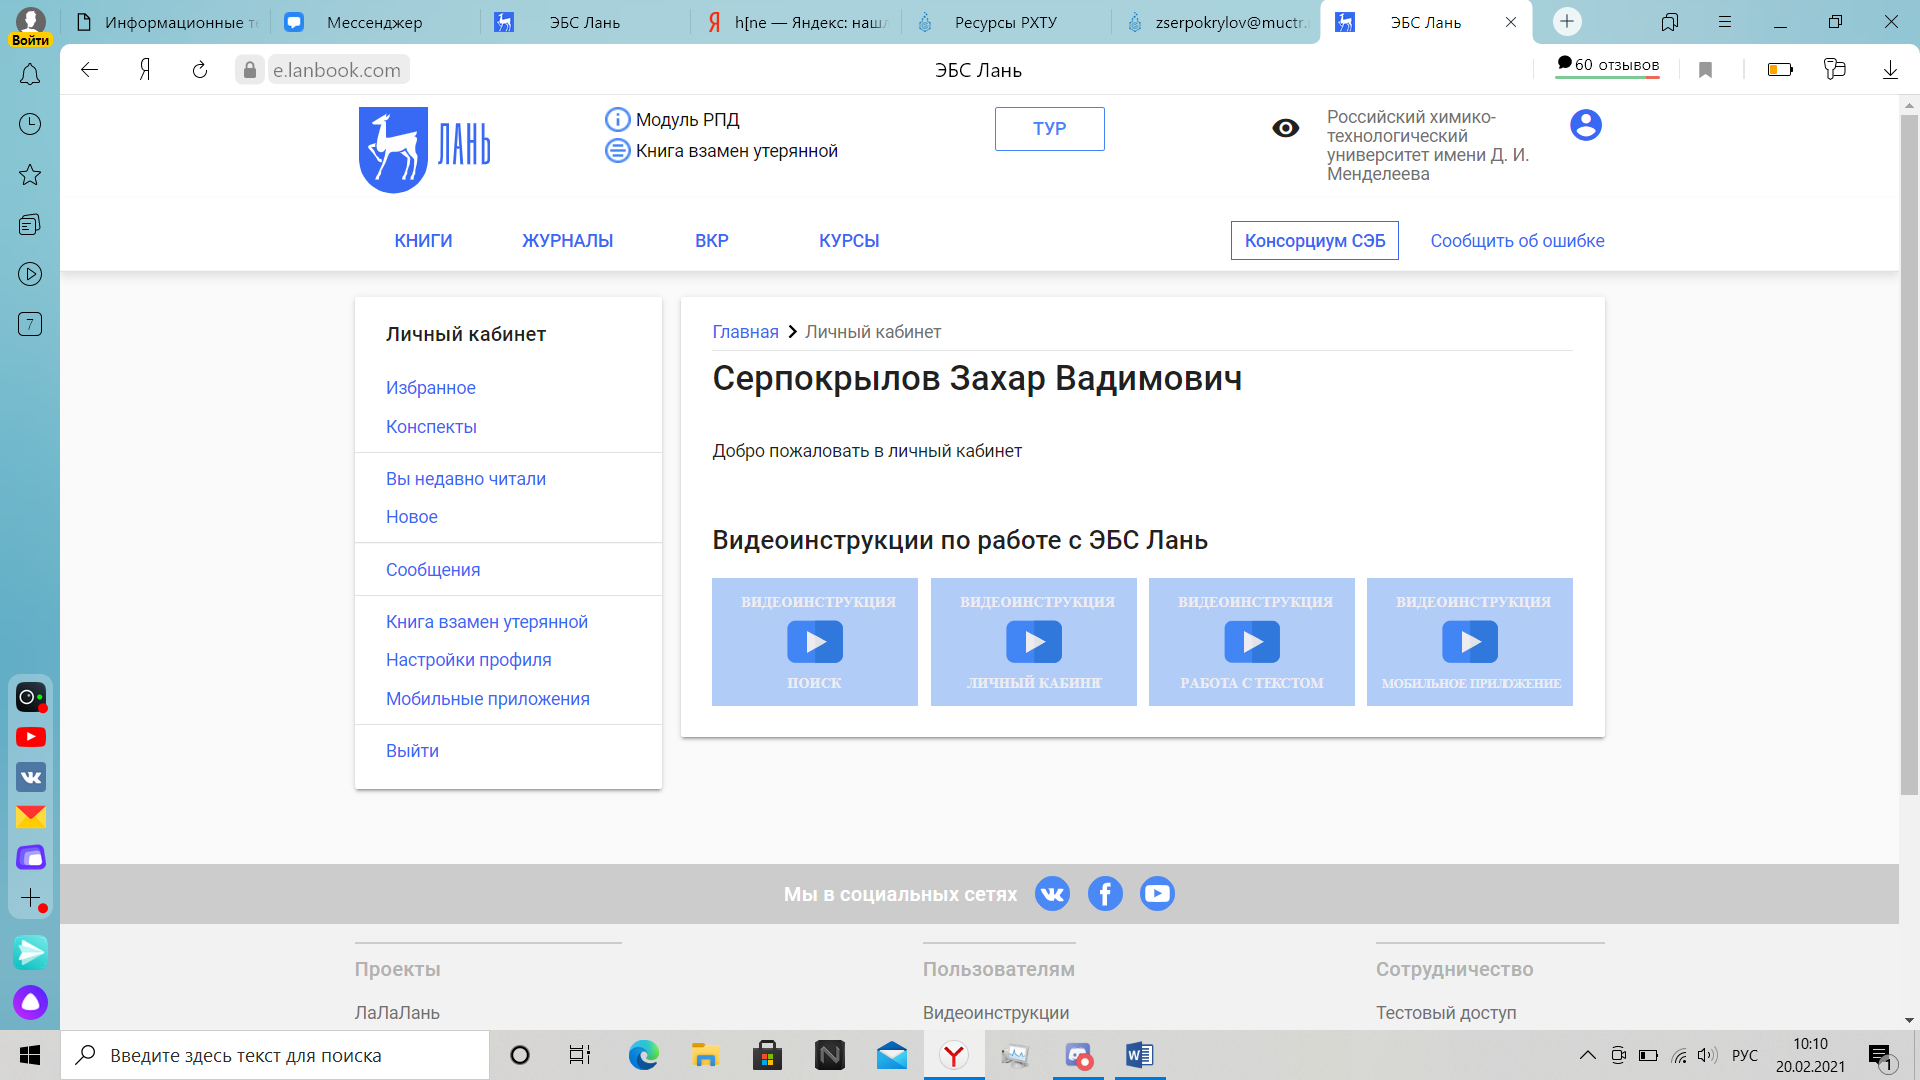Open Word from taskbar

pos(1139,1055)
